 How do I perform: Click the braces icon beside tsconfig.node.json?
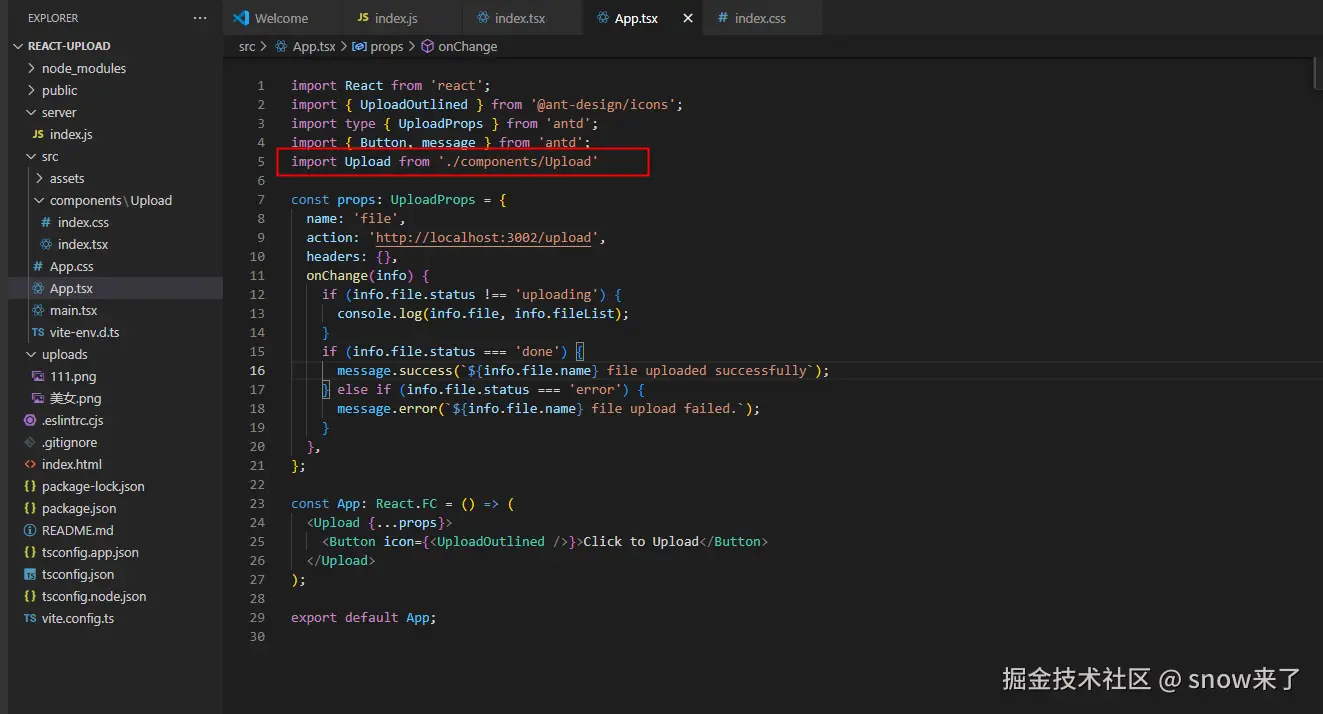tap(30, 596)
